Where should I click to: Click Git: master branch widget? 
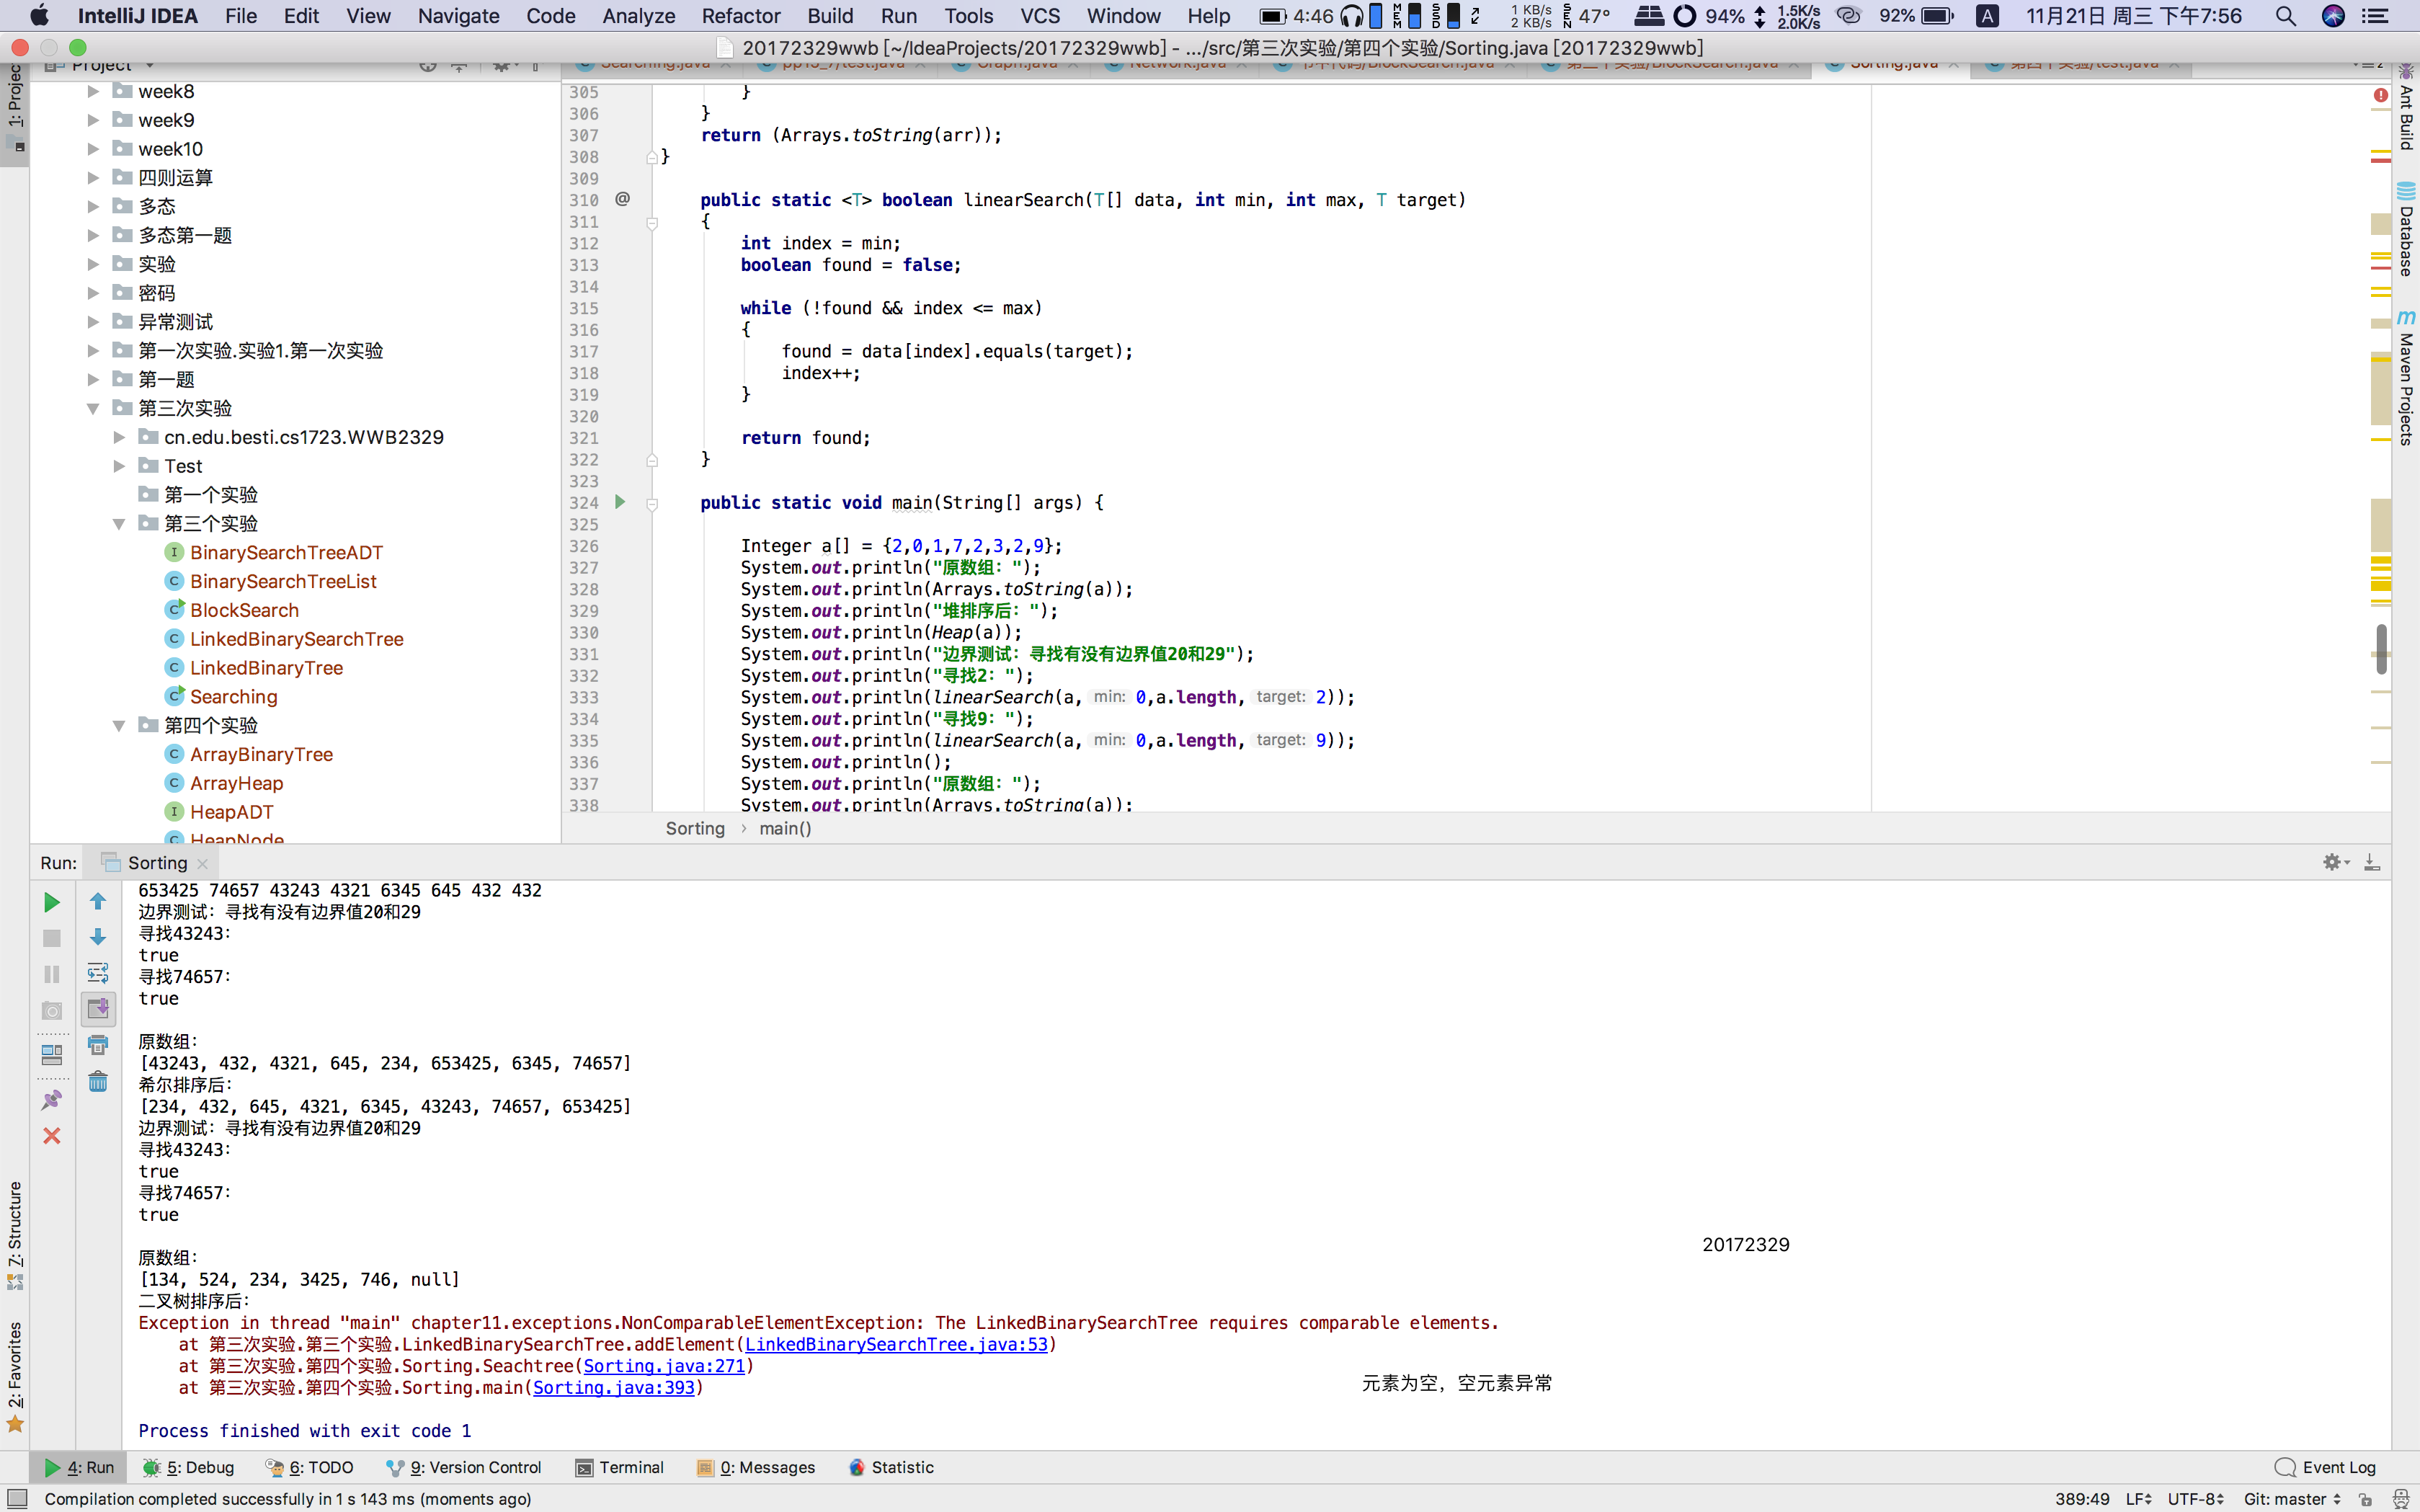tap(2292, 1498)
